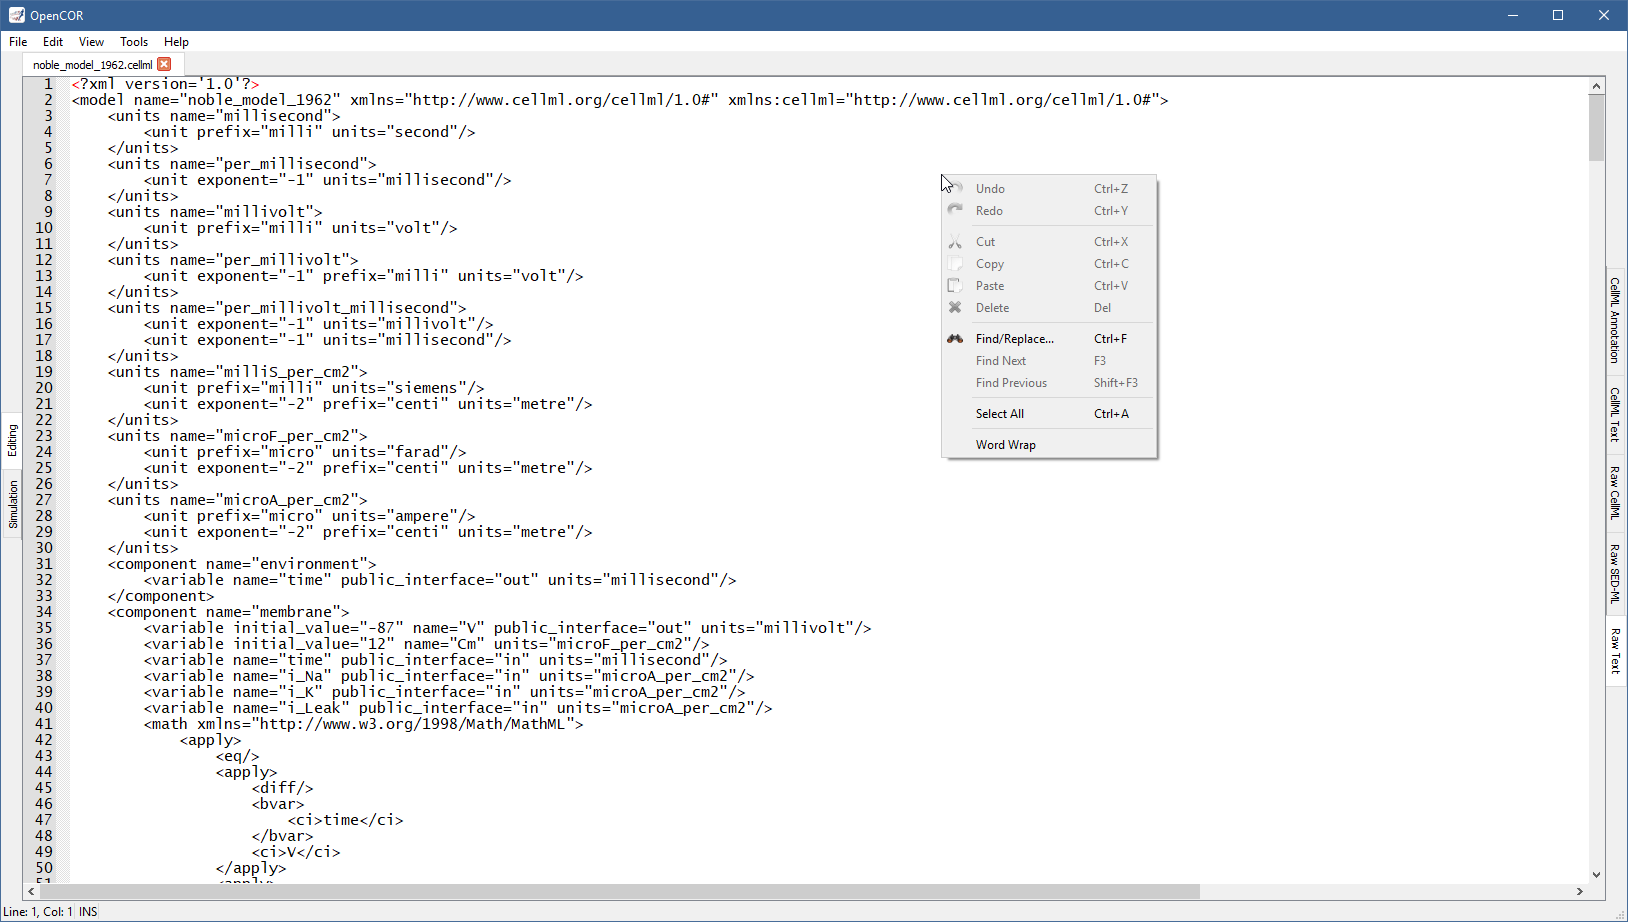Open the View menu

91,42
